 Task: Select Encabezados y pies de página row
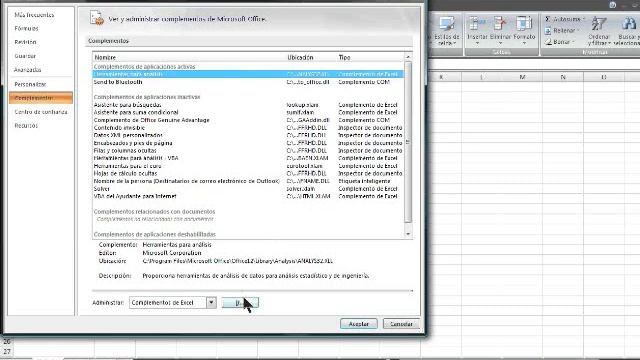pos(248,143)
